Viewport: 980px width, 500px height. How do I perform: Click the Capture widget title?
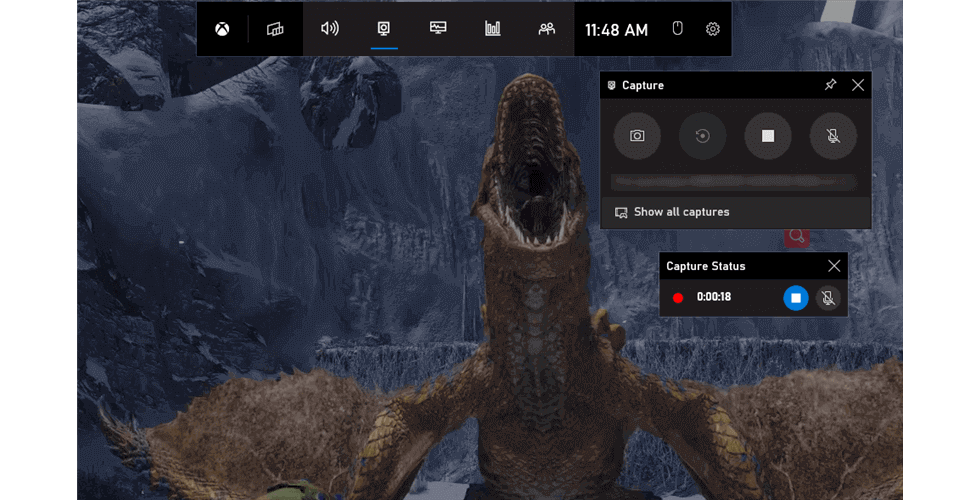pos(642,86)
